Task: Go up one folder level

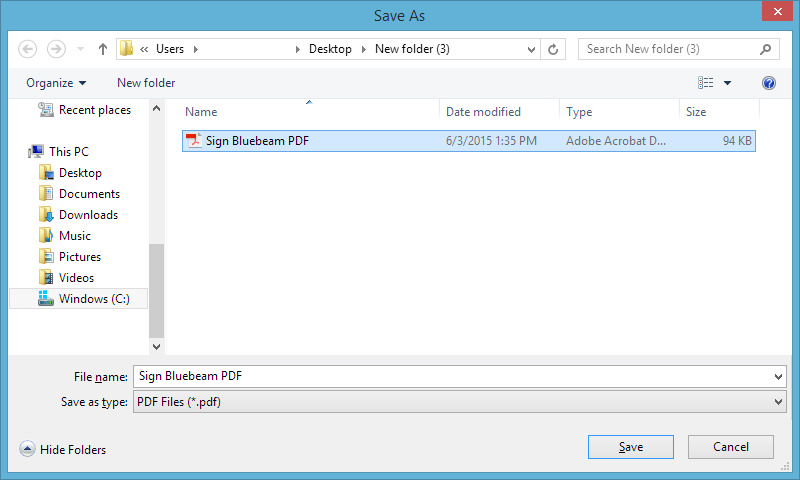Action: (103, 49)
